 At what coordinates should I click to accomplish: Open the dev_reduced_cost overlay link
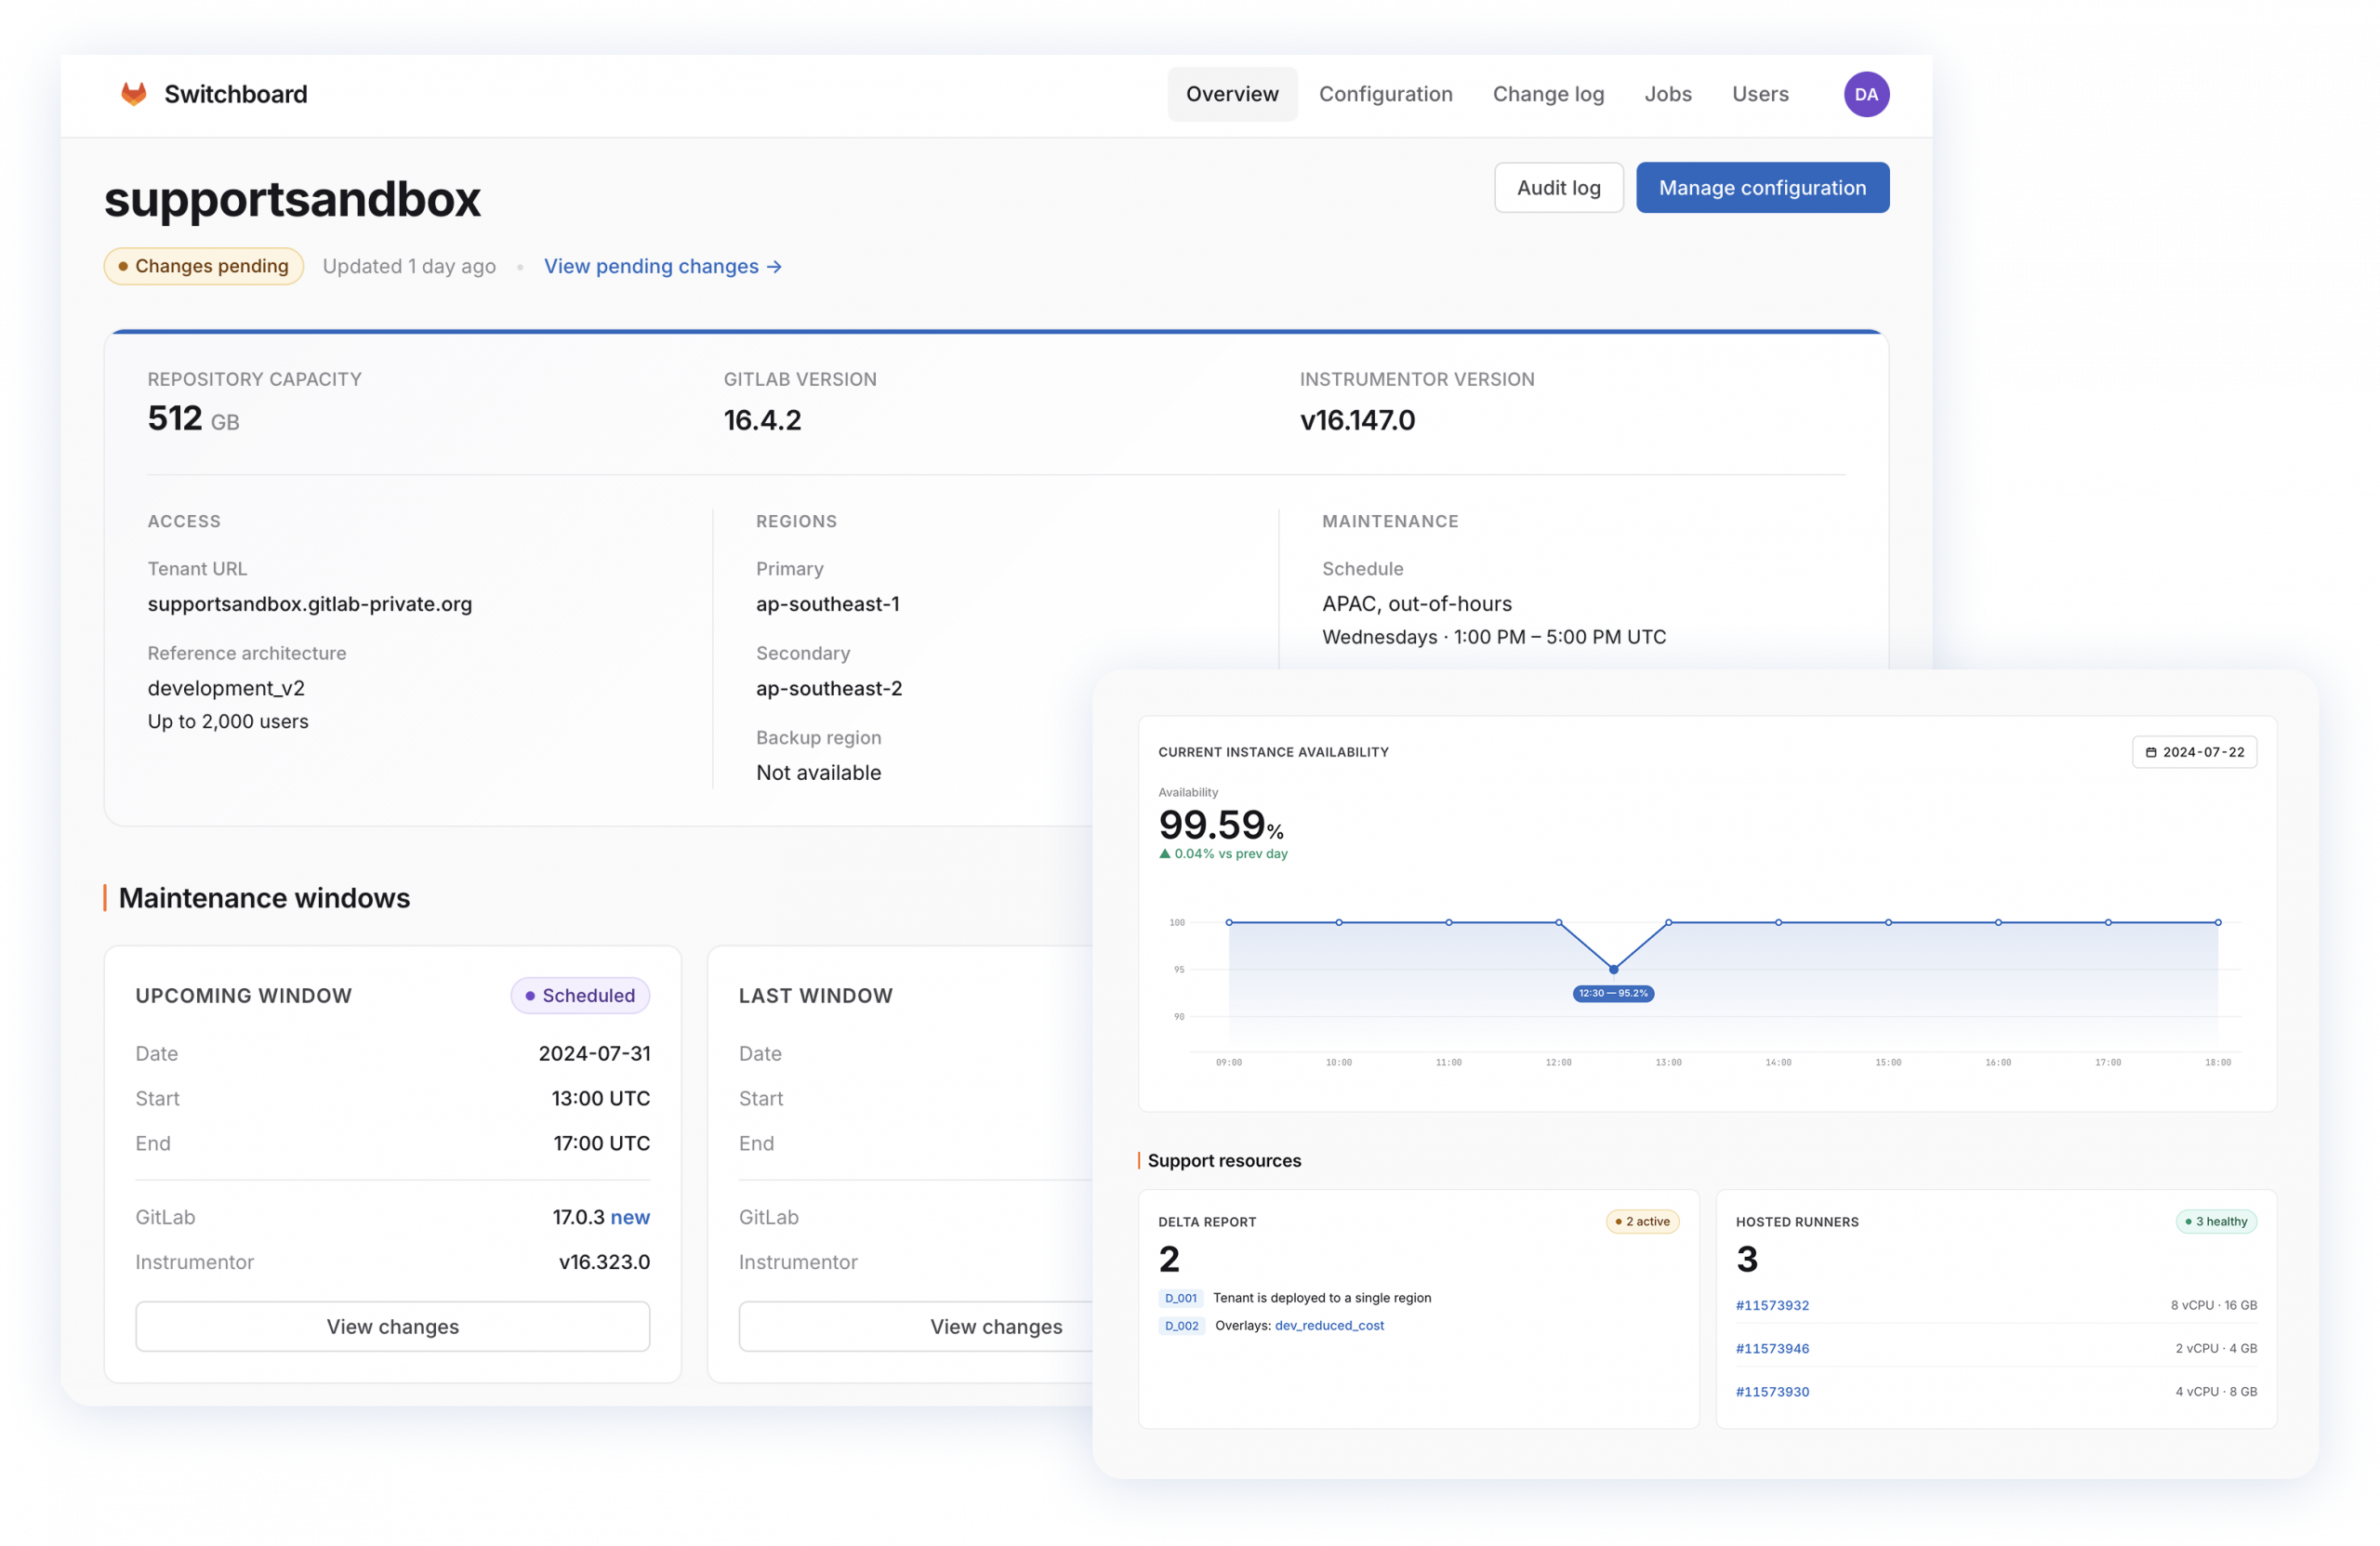tap(1329, 1325)
